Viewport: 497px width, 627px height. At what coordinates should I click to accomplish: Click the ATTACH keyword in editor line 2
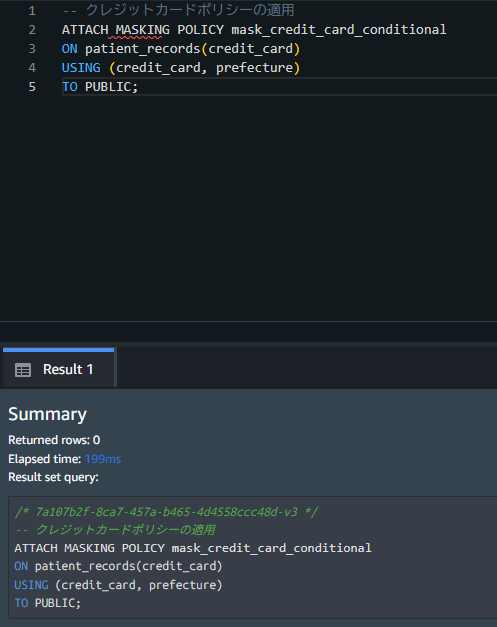85,30
